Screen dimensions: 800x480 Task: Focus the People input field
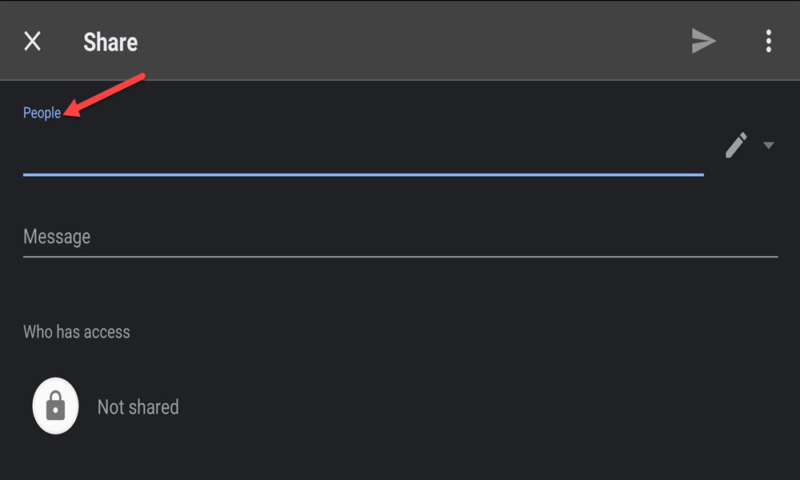360,152
